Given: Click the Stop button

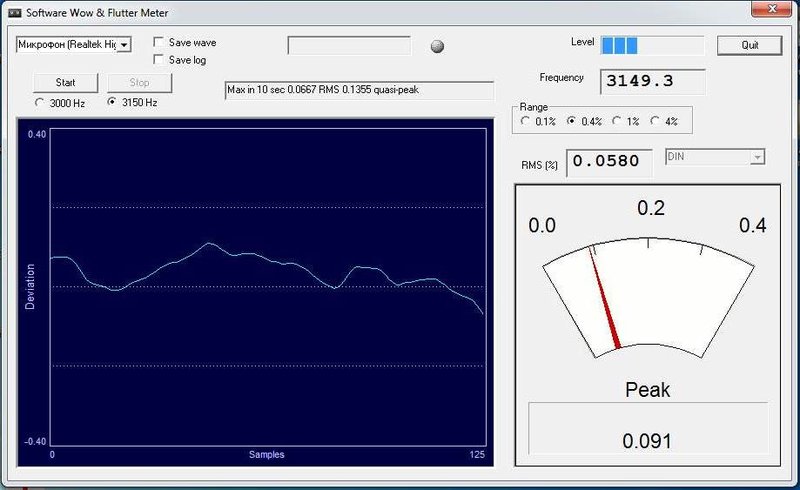Looking at the screenshot, I should pyautogui.click(x=139, y=82).
